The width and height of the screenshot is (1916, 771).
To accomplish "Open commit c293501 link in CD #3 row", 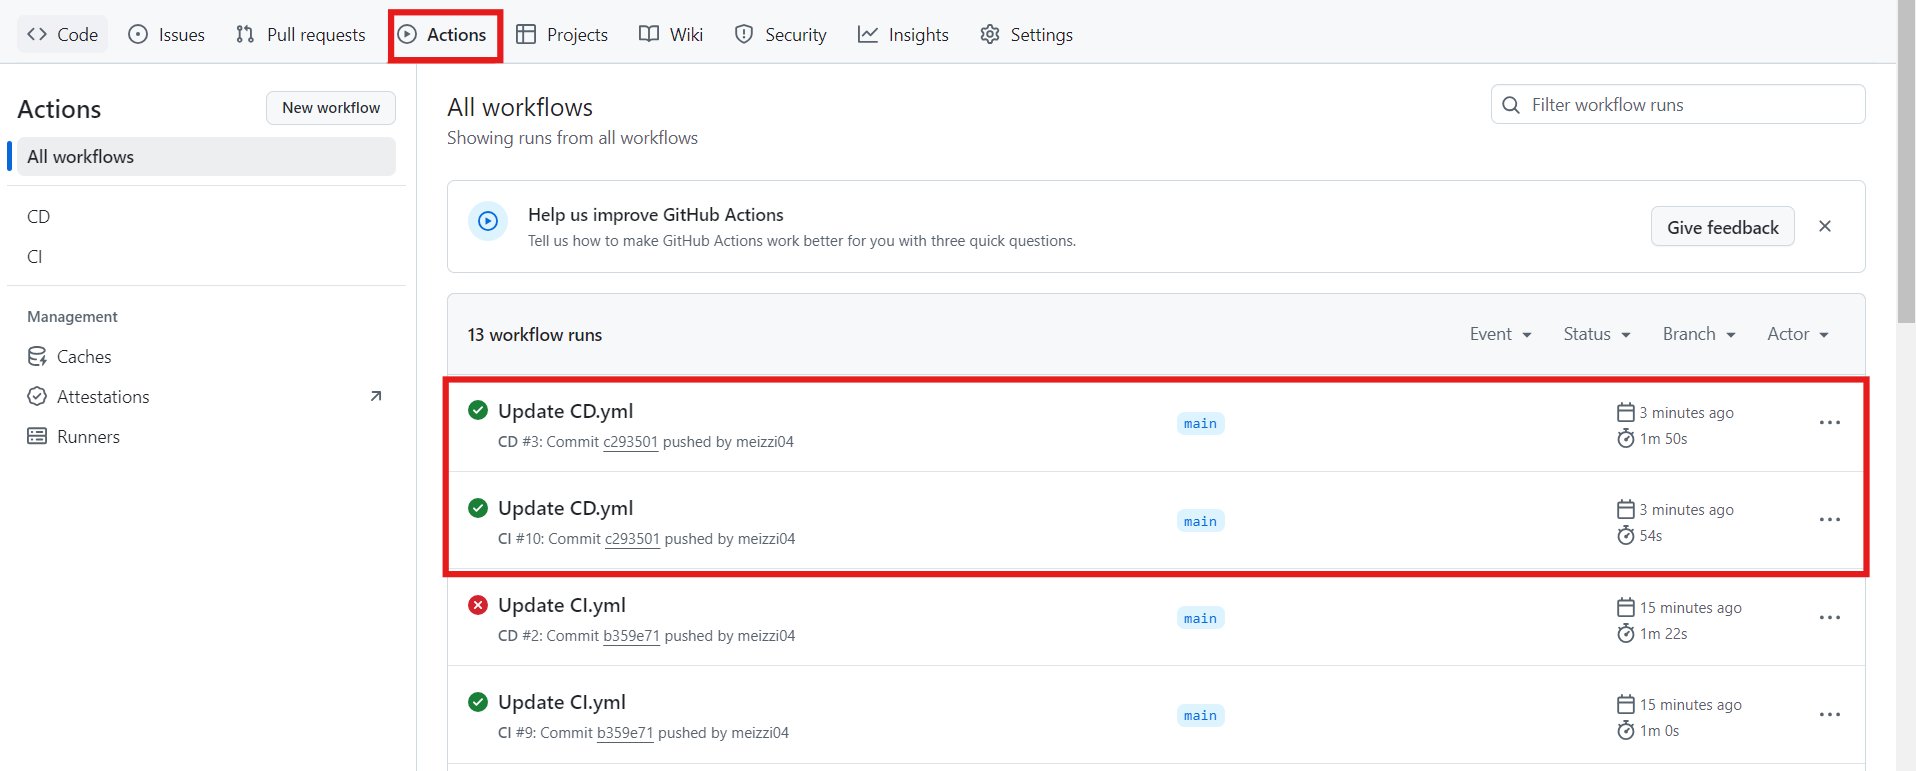I will [630, 442].
